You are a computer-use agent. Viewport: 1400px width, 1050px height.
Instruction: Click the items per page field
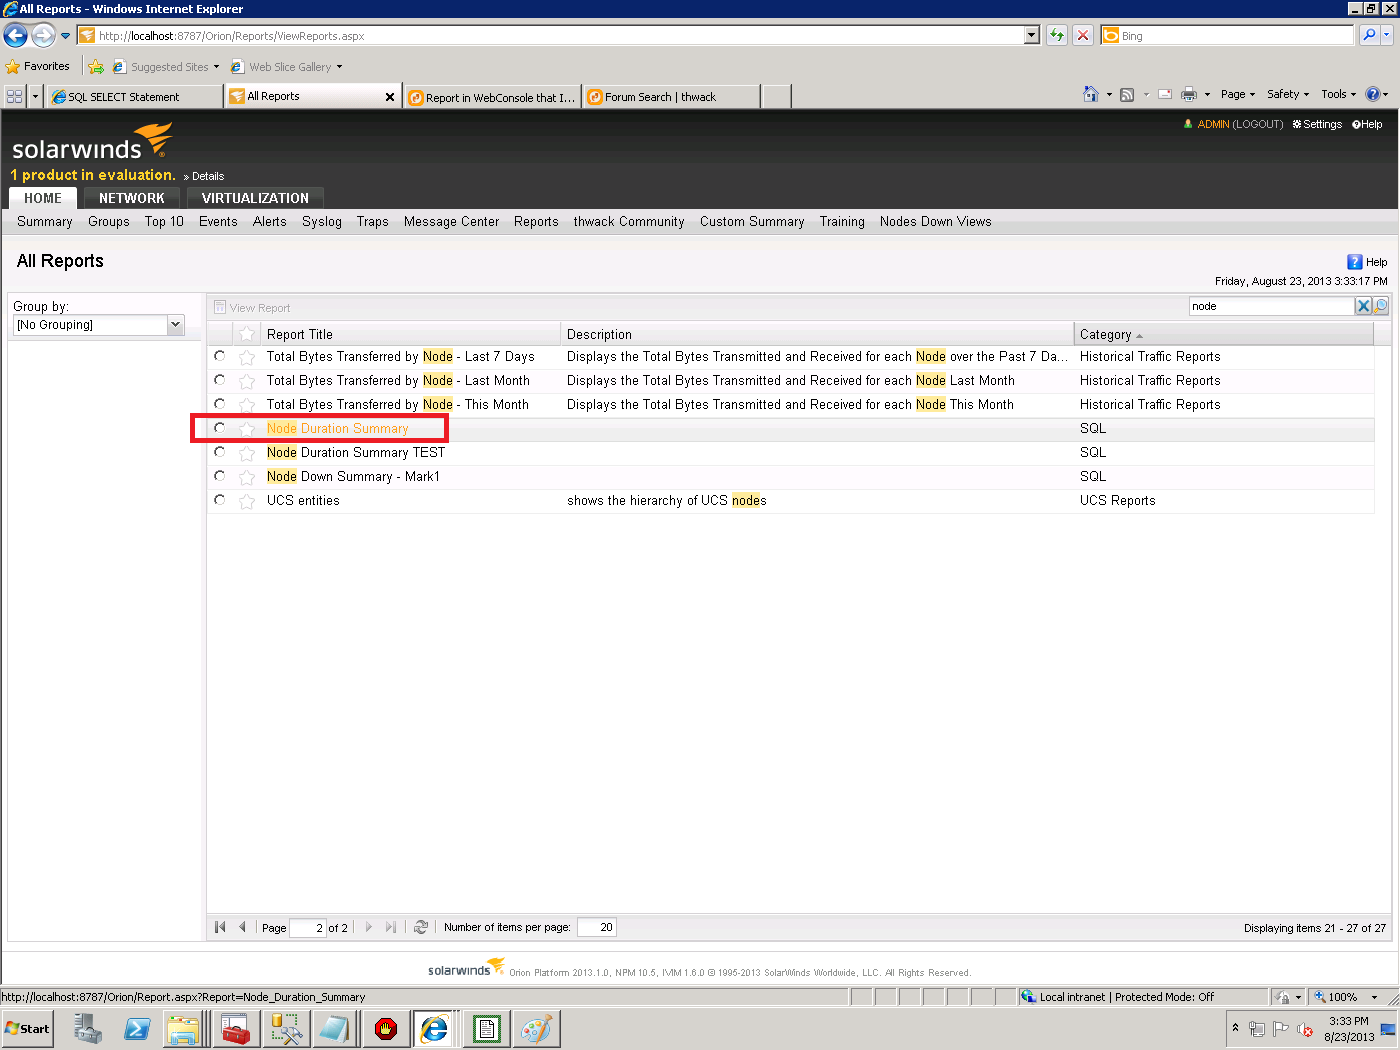click(x=596, y=927)
